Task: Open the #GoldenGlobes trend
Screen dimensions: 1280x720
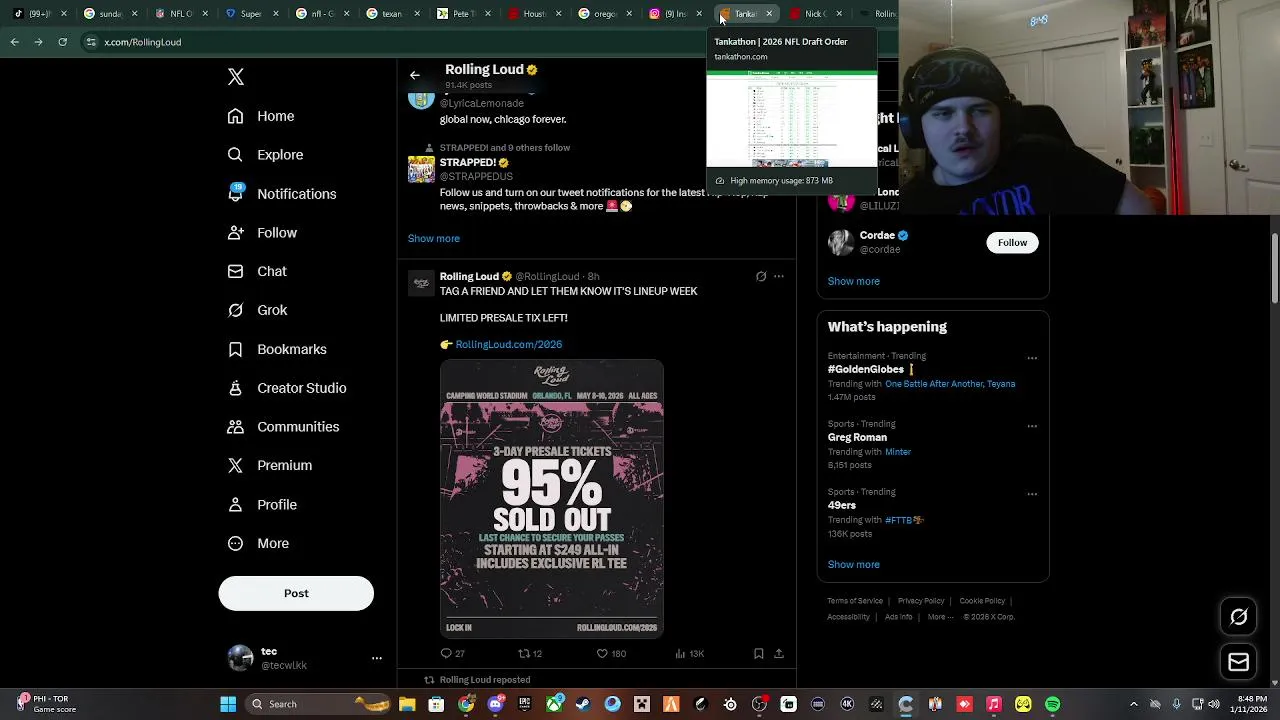Action: point(866,369)
